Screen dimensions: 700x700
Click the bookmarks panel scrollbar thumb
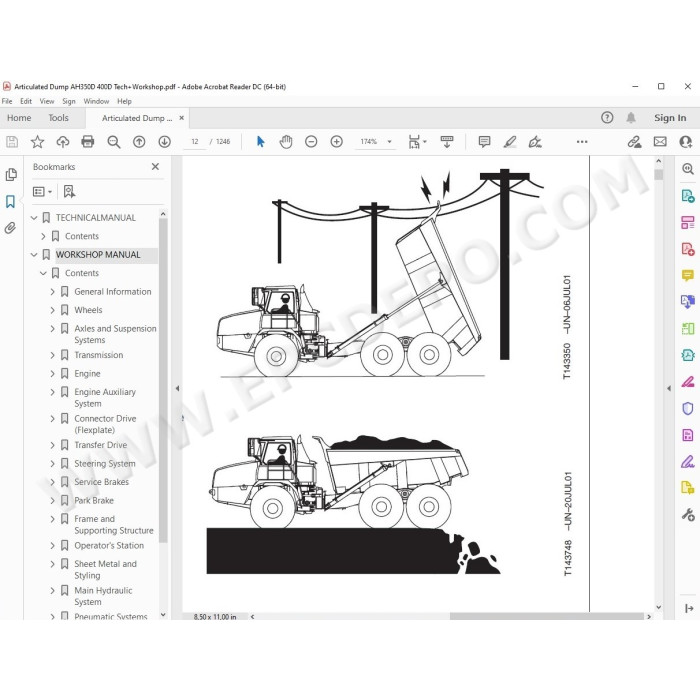(163, 380)
